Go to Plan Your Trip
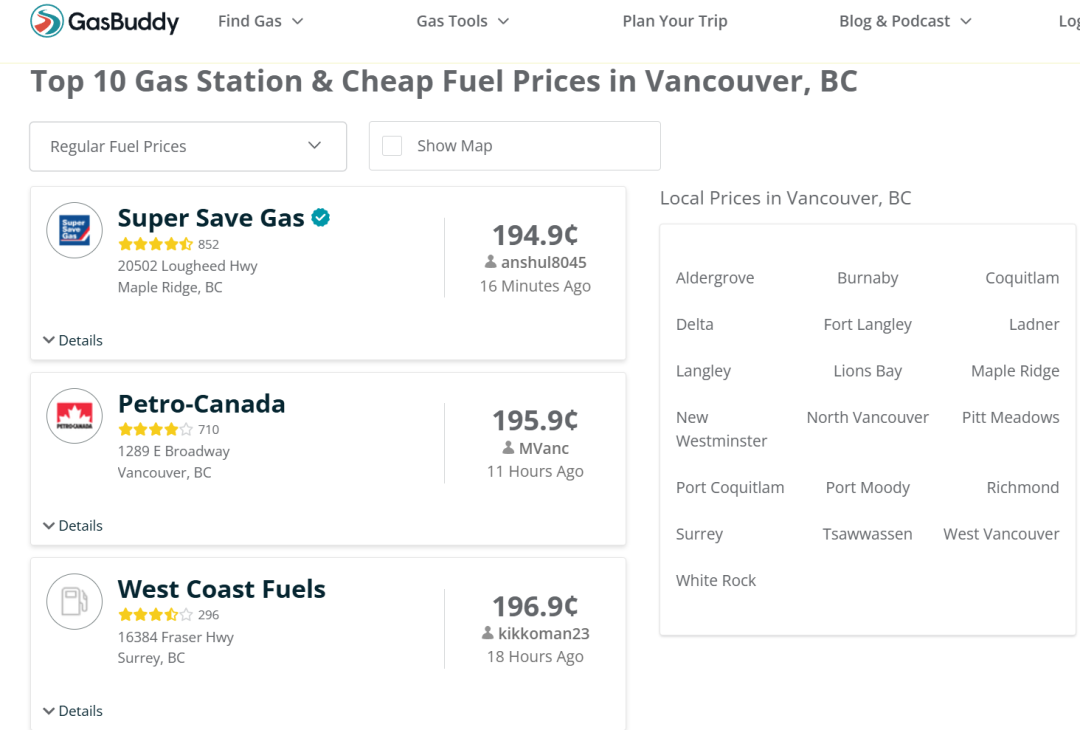Image resolution: width=1080 pixels, height=730 pixels. click(x=675, y=21)
